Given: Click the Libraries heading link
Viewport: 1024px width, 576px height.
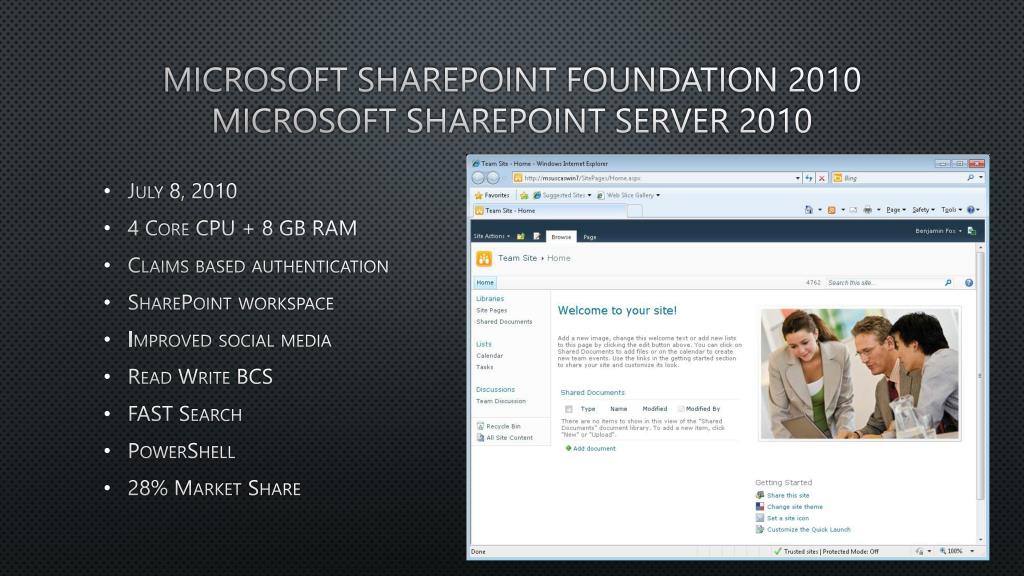Looking at the screenshot, I should click(490, 298).
